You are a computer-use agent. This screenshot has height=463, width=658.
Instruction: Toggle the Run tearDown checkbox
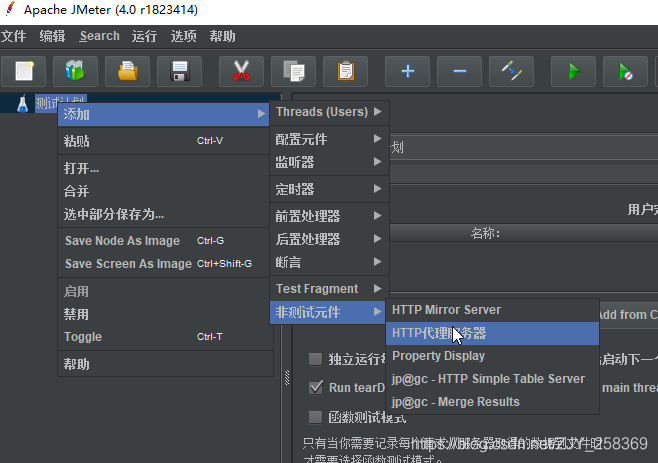pos(316,387)
